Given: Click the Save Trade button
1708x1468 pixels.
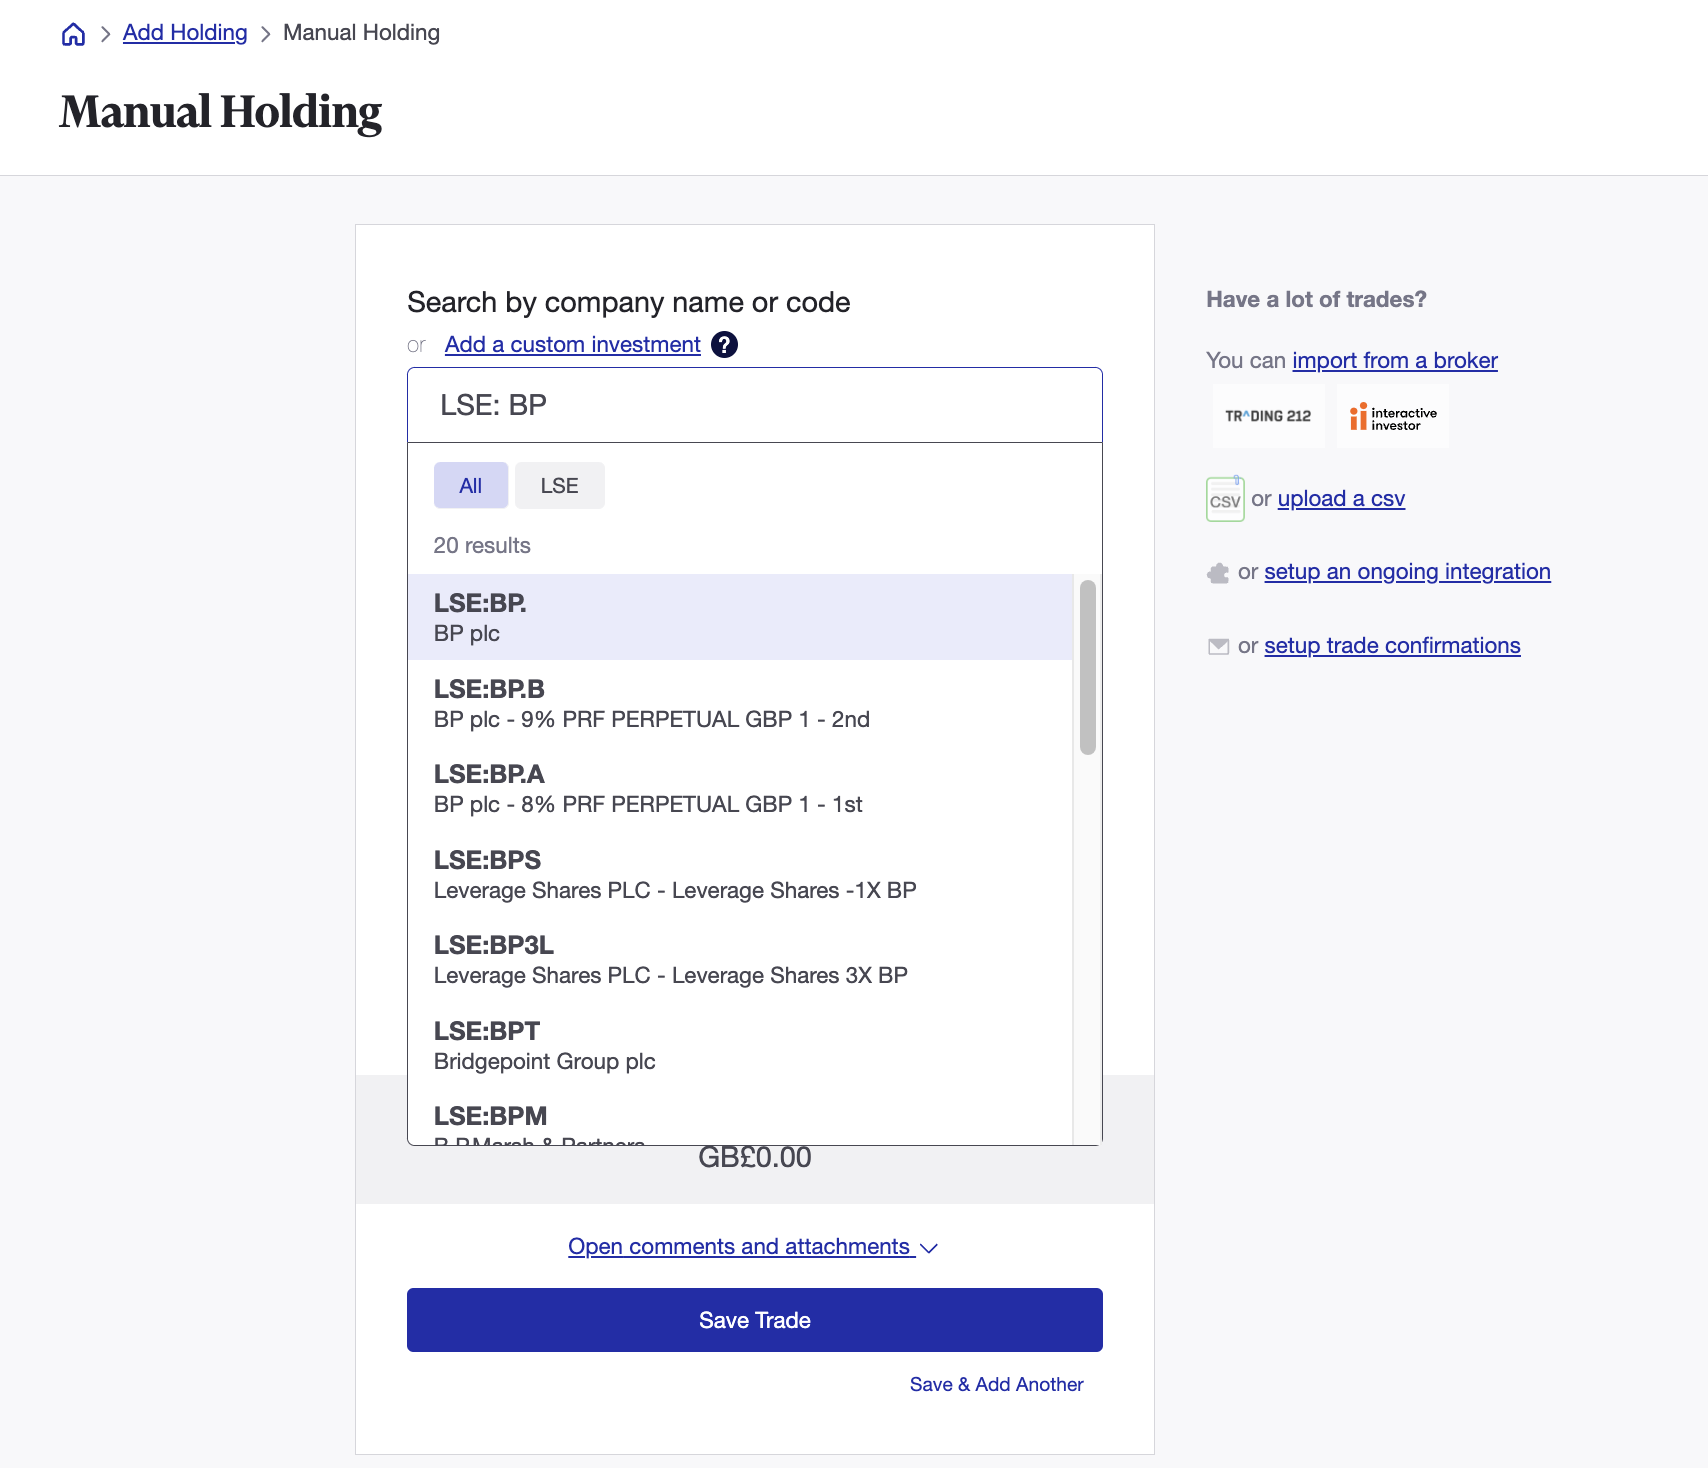Looking at the screenshot, I should [x=754, y=1320].
